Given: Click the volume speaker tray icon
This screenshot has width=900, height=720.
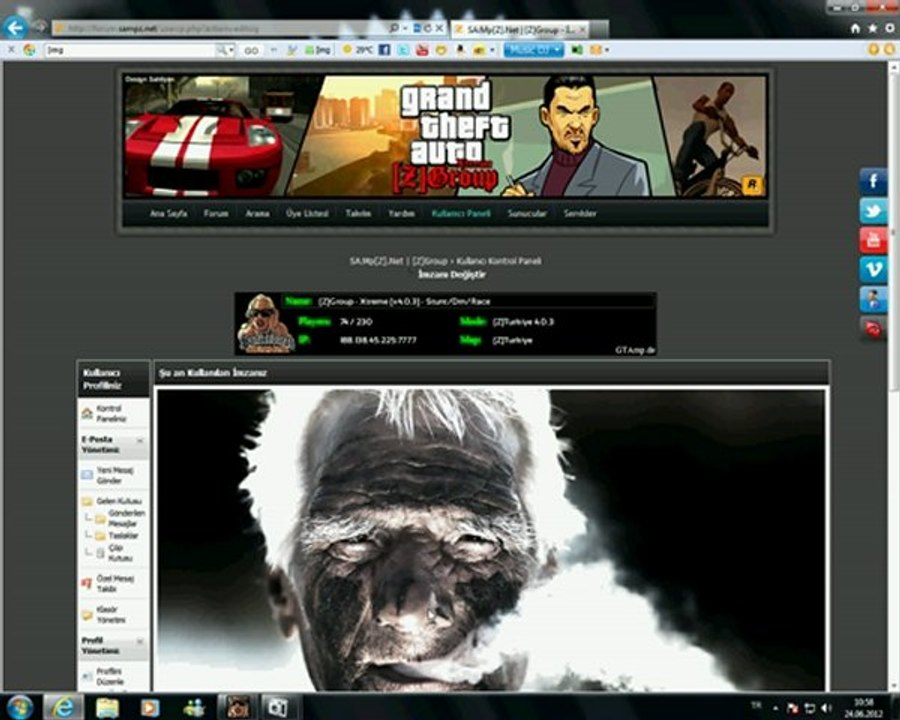Looking at the screenshot, I should point(826,708).
